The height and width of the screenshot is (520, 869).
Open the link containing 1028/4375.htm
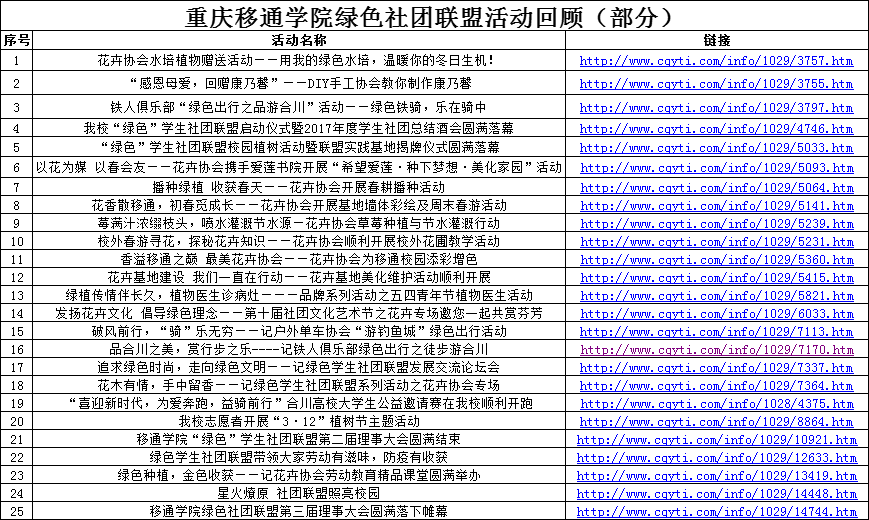coord(717,404)
